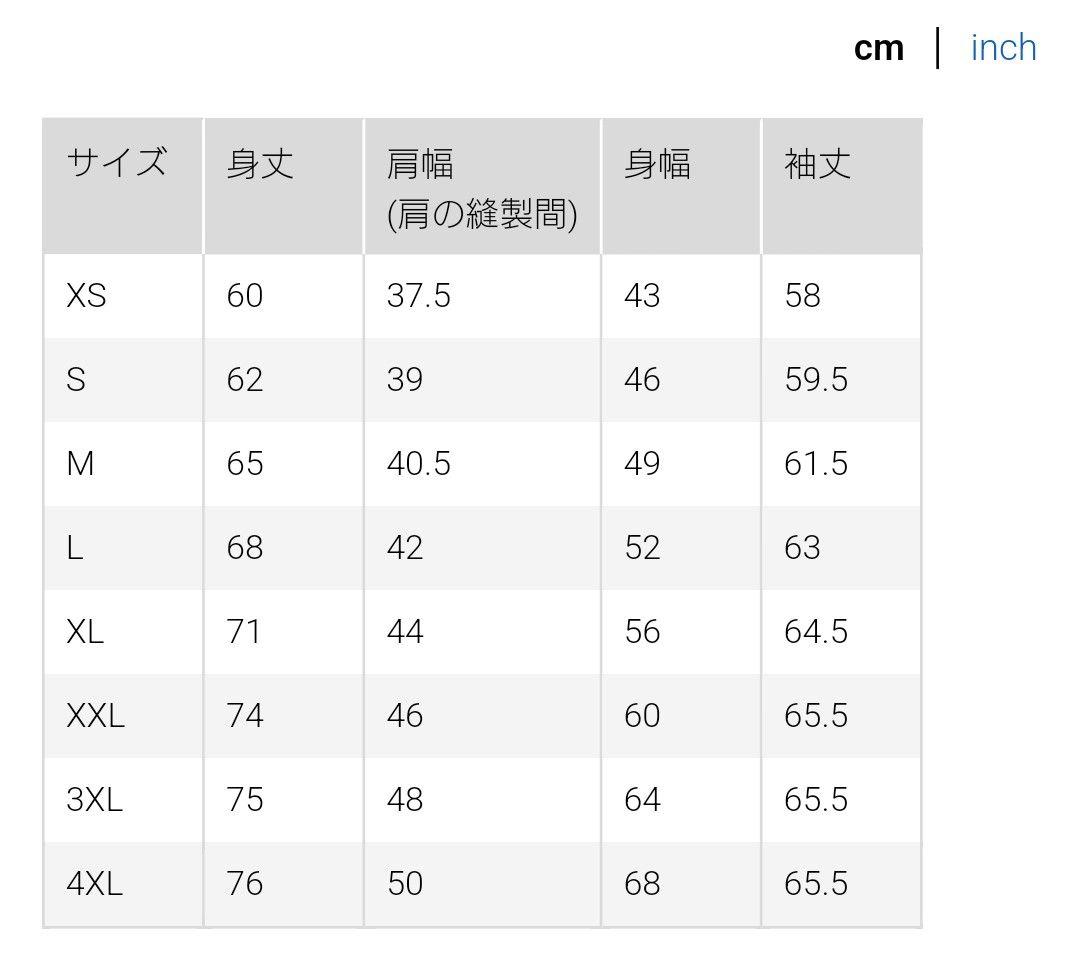The width and height of the screenshot is (1080, 978).
Task: Click the サイズ column header
Action: (x=116, y=163)
